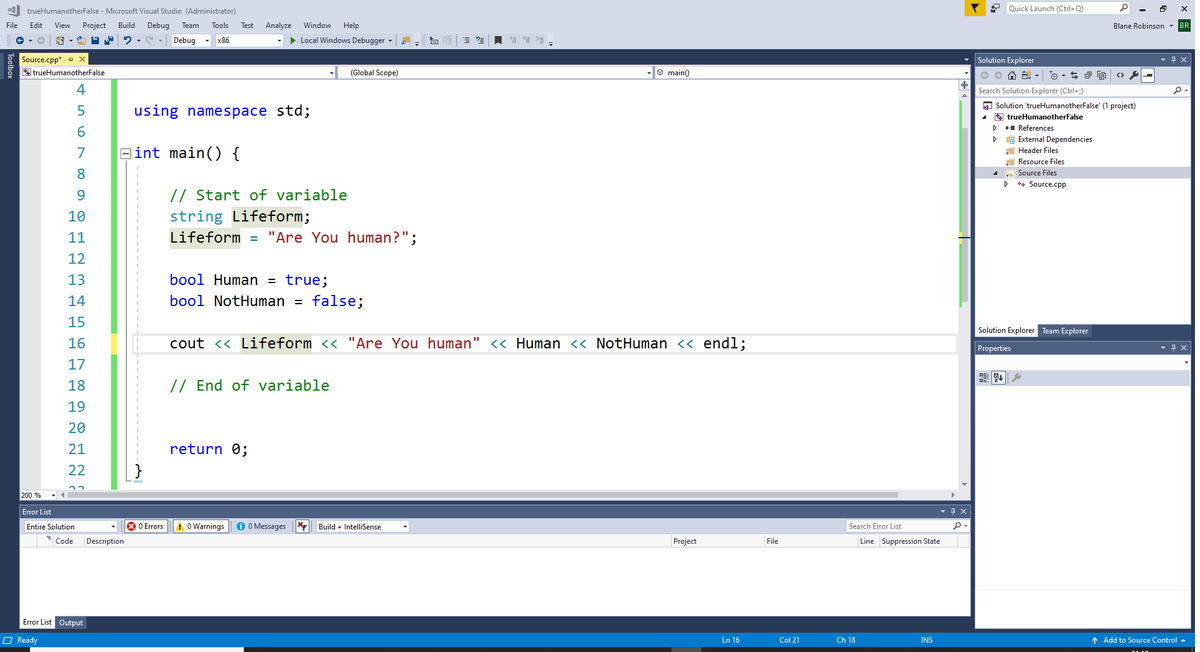
Task: Click the Alphabetical sort icon in Properties
Action: tap(998, 377)
